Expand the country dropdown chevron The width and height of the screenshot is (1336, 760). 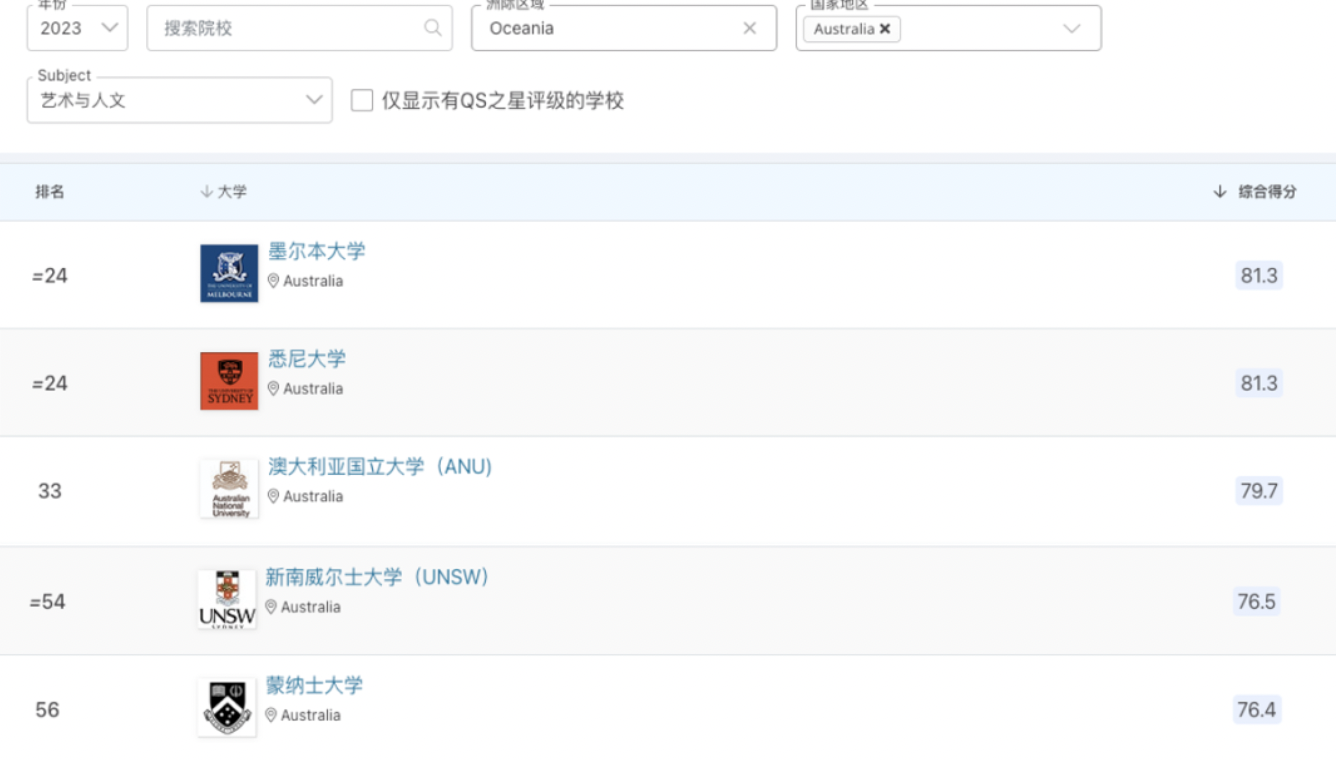tap(1072, 29)
